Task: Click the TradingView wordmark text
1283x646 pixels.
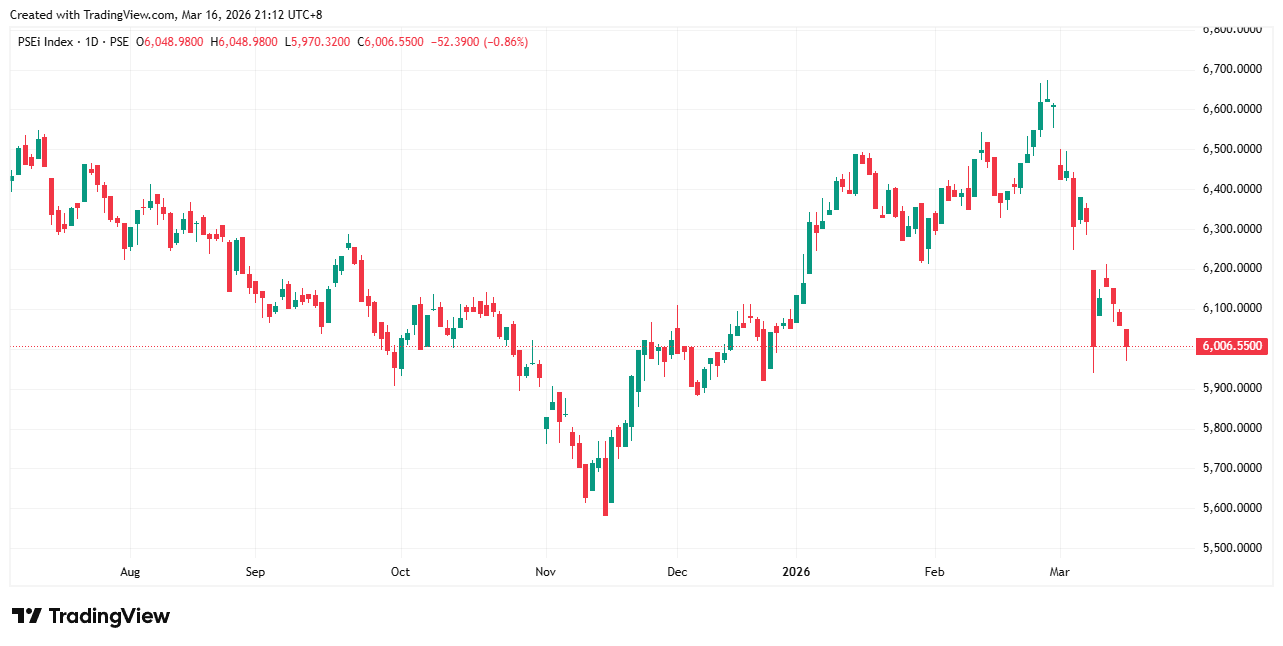Action: 109,616
